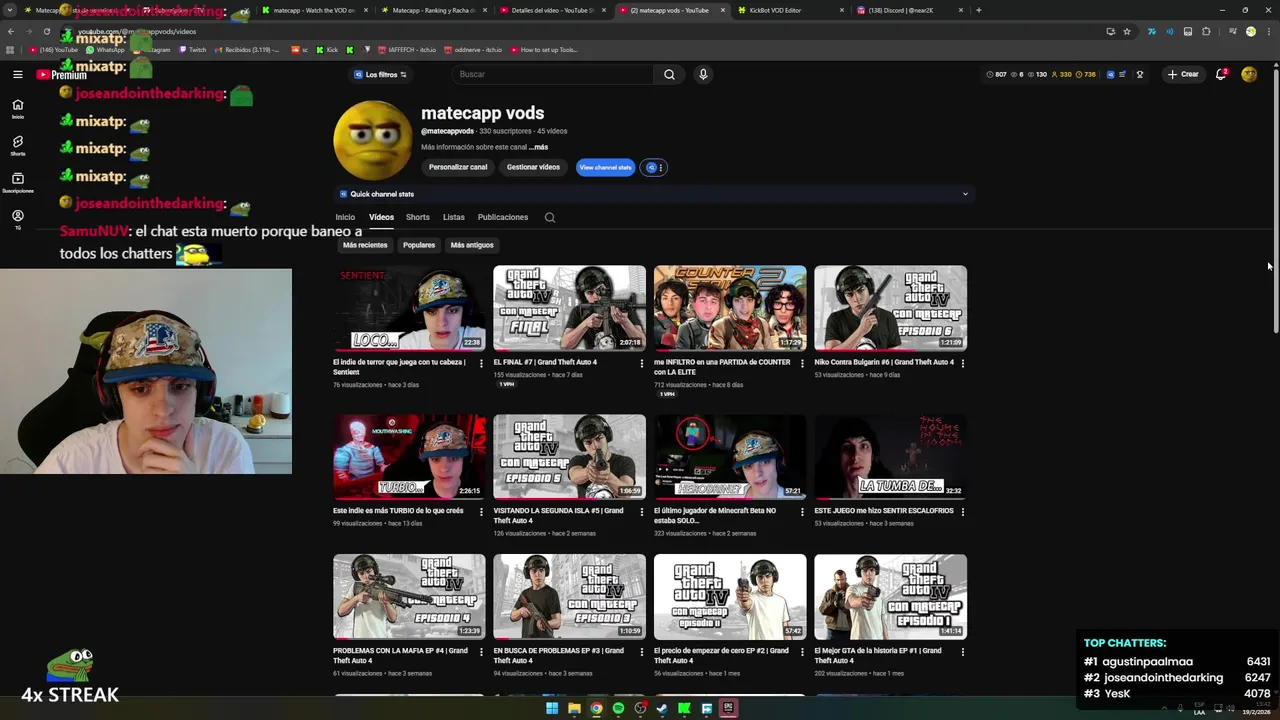
Task: Open File Explorer from the taskbar
Action: coord(574,708)
